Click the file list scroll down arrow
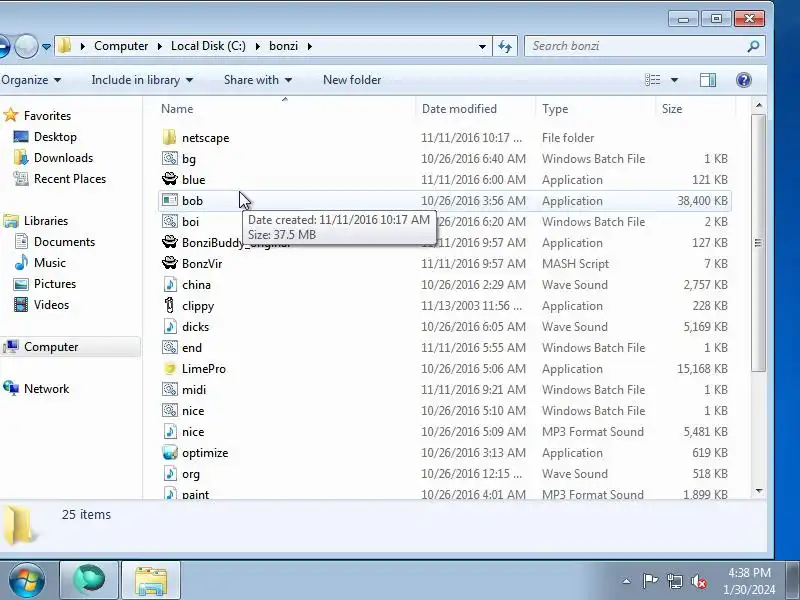 (759, 491)
